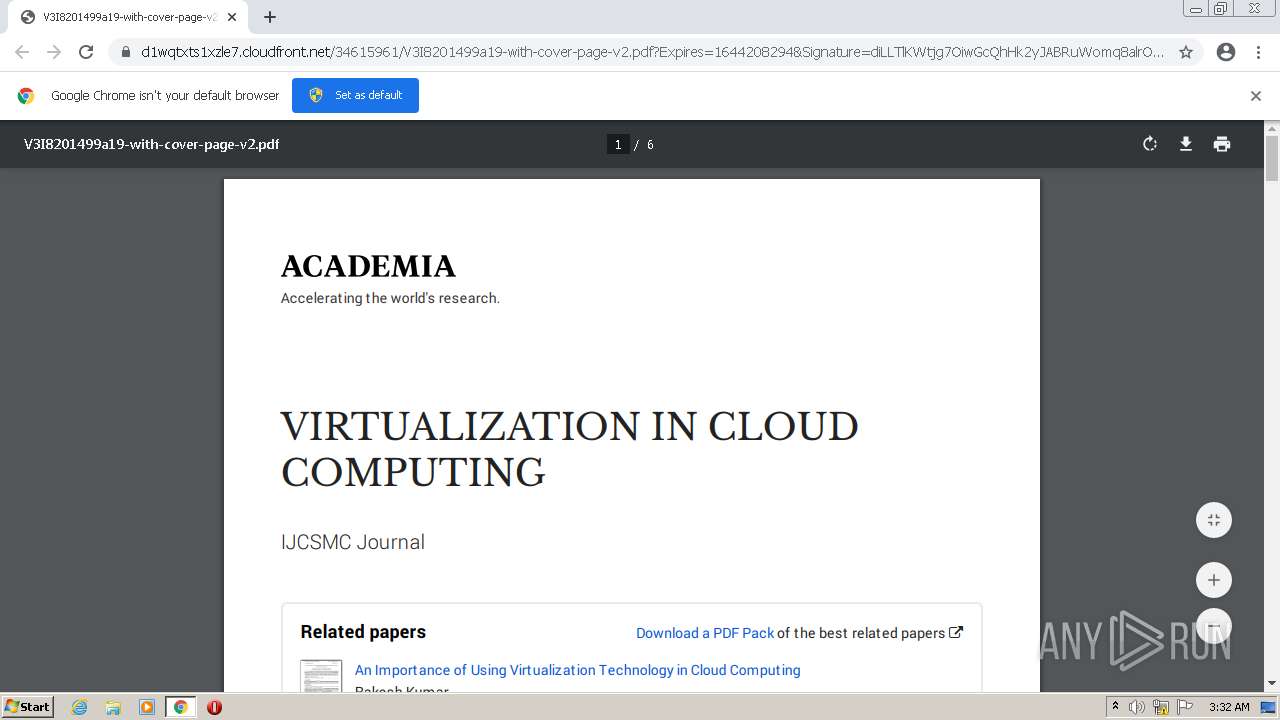1280x720 pixels.
Task: Open the network tray icon
Action: [x=1161, y=707]
